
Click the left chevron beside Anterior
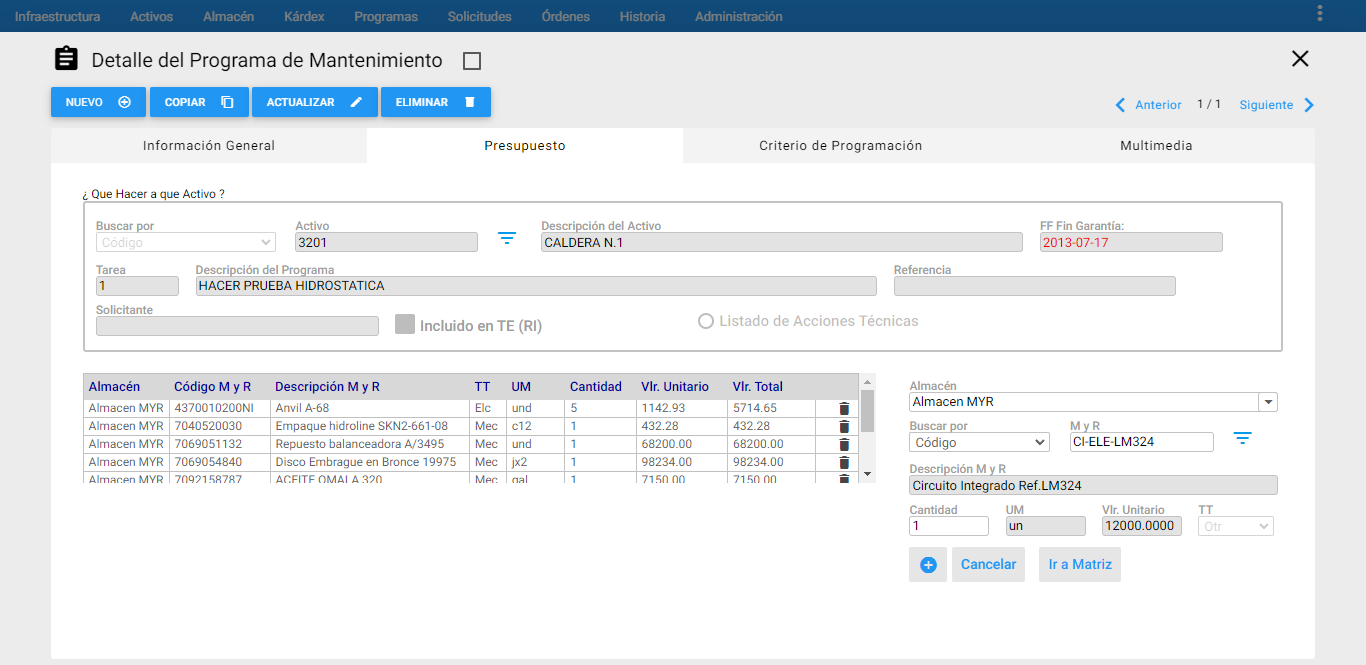pyautogui.click(x=1120, y=105)
